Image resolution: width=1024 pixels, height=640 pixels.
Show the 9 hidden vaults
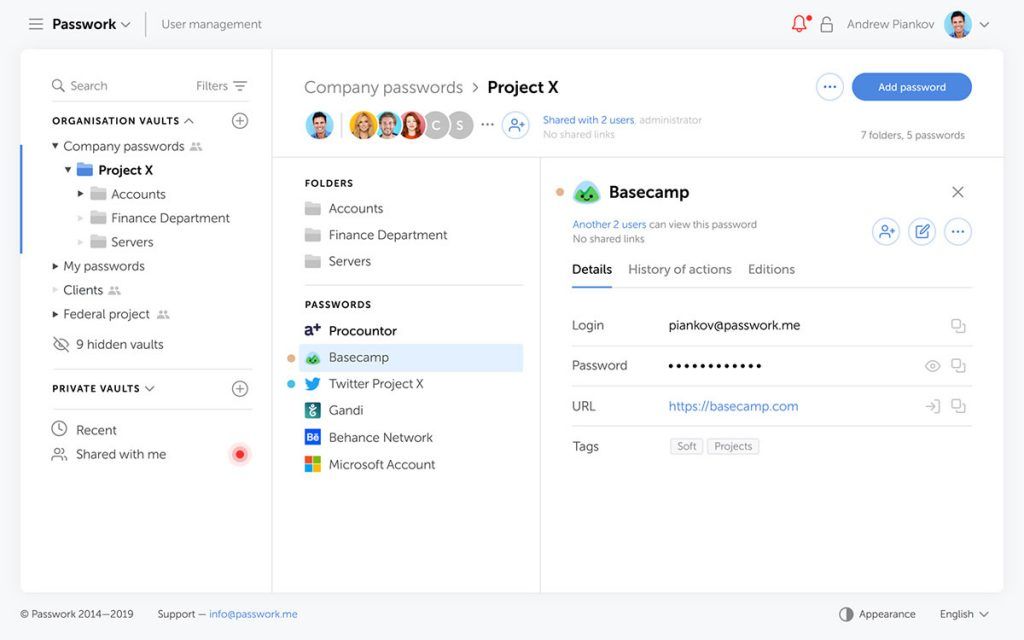tap(108, 344)
